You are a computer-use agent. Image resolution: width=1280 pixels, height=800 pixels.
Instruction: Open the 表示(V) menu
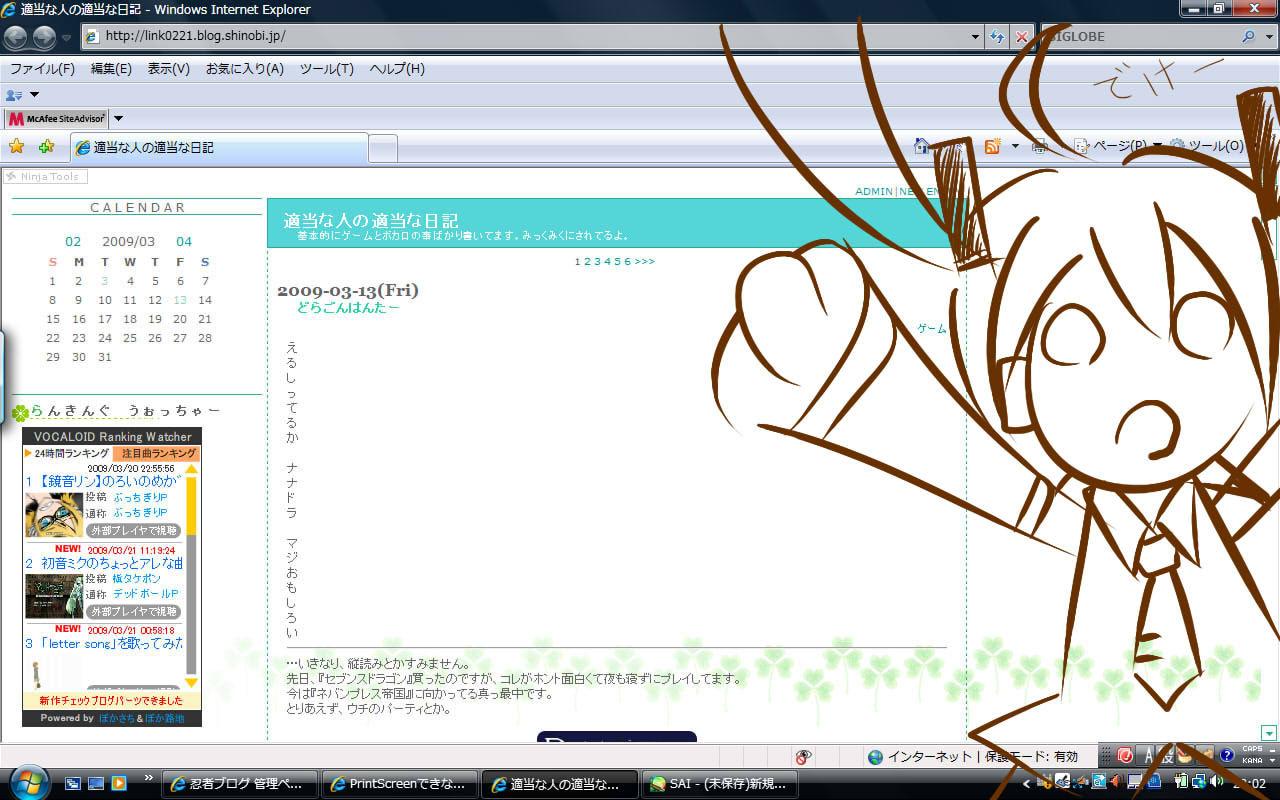point(168,69)
